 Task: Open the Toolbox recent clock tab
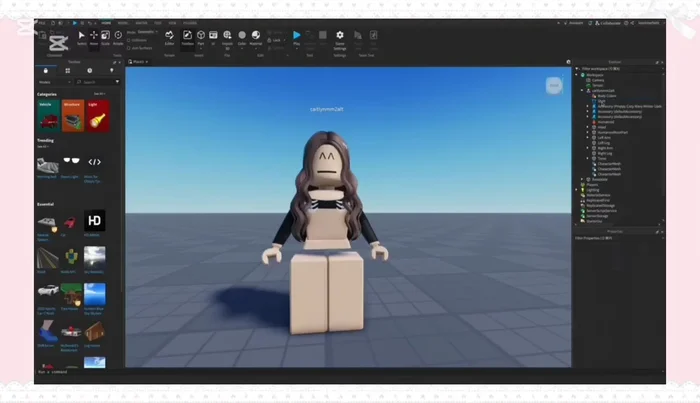(90, 71)
